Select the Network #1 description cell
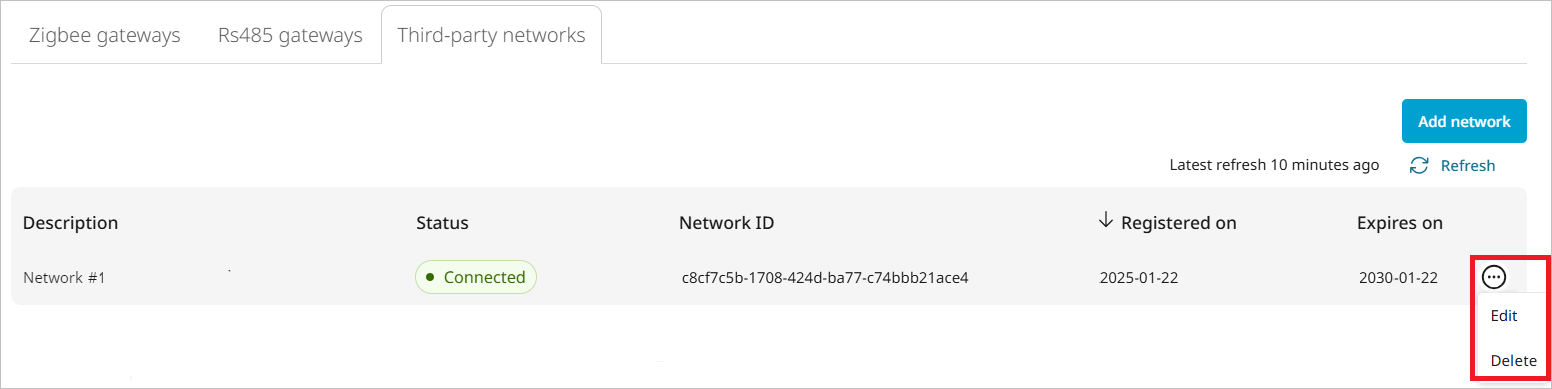This screenshot has width=1552, height=389. [x=64, y=277]
